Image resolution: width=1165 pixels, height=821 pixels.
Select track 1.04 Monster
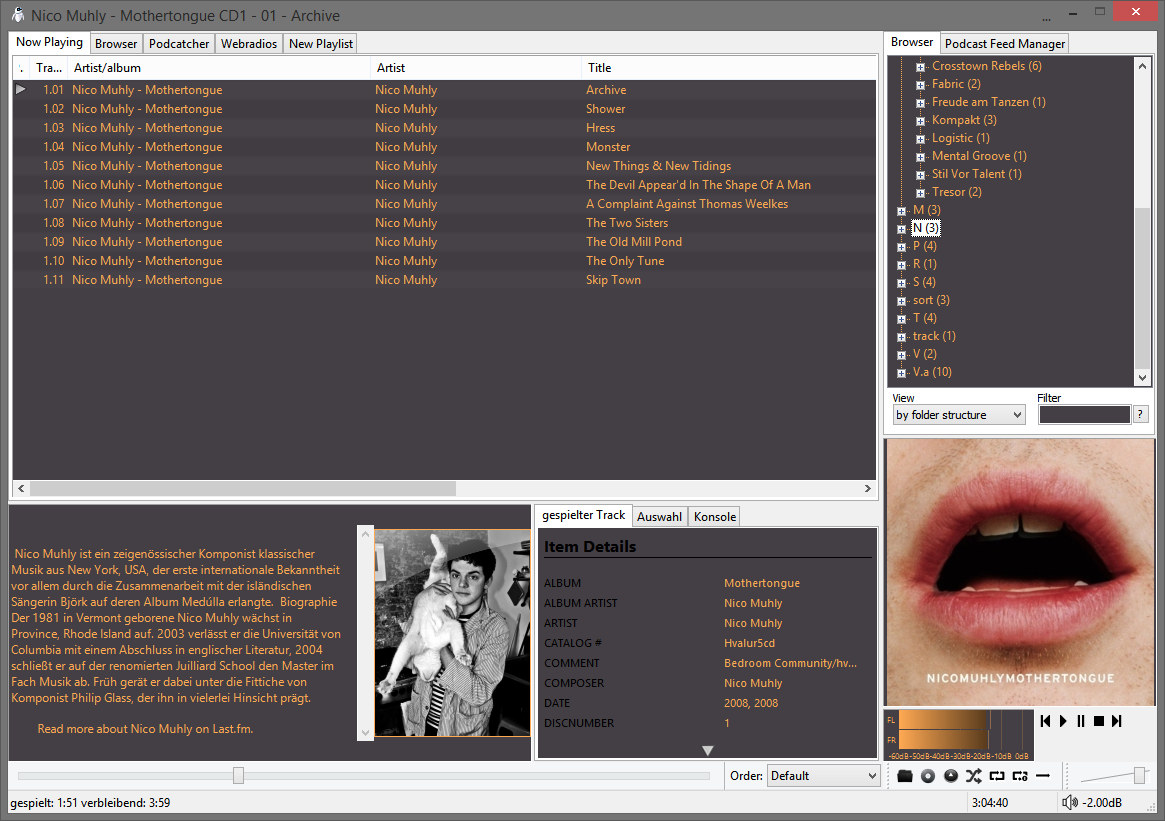click(444, 147)
